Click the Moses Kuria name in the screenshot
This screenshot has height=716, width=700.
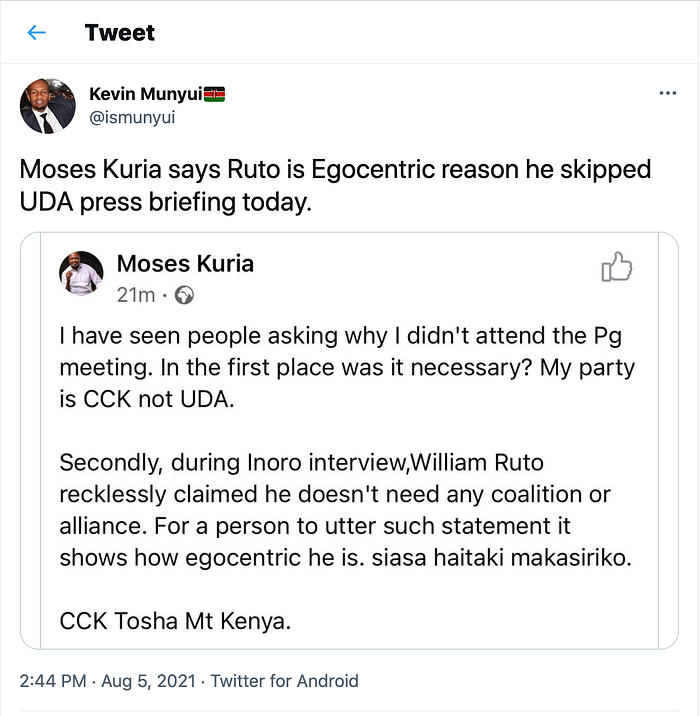click(185, 264)
